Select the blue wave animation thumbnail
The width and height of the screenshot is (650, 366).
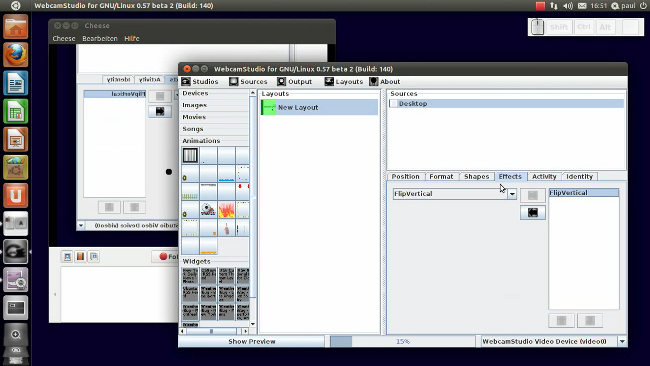[x=226, y=174]
